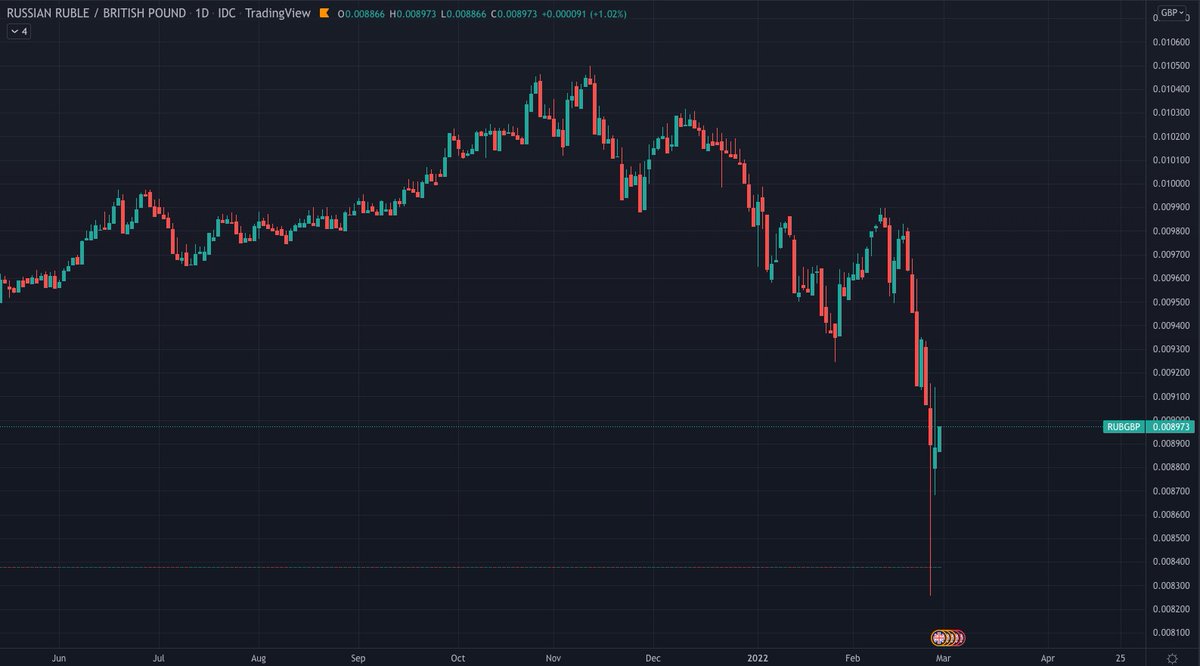Click the open value O0.008866

click(x=362, y=14)
